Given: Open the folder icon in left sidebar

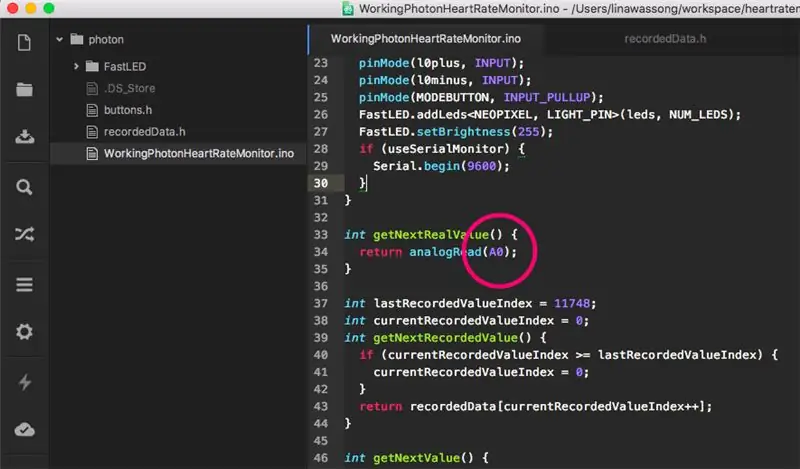Looking at the screenshot, I should tap(24, 89).
